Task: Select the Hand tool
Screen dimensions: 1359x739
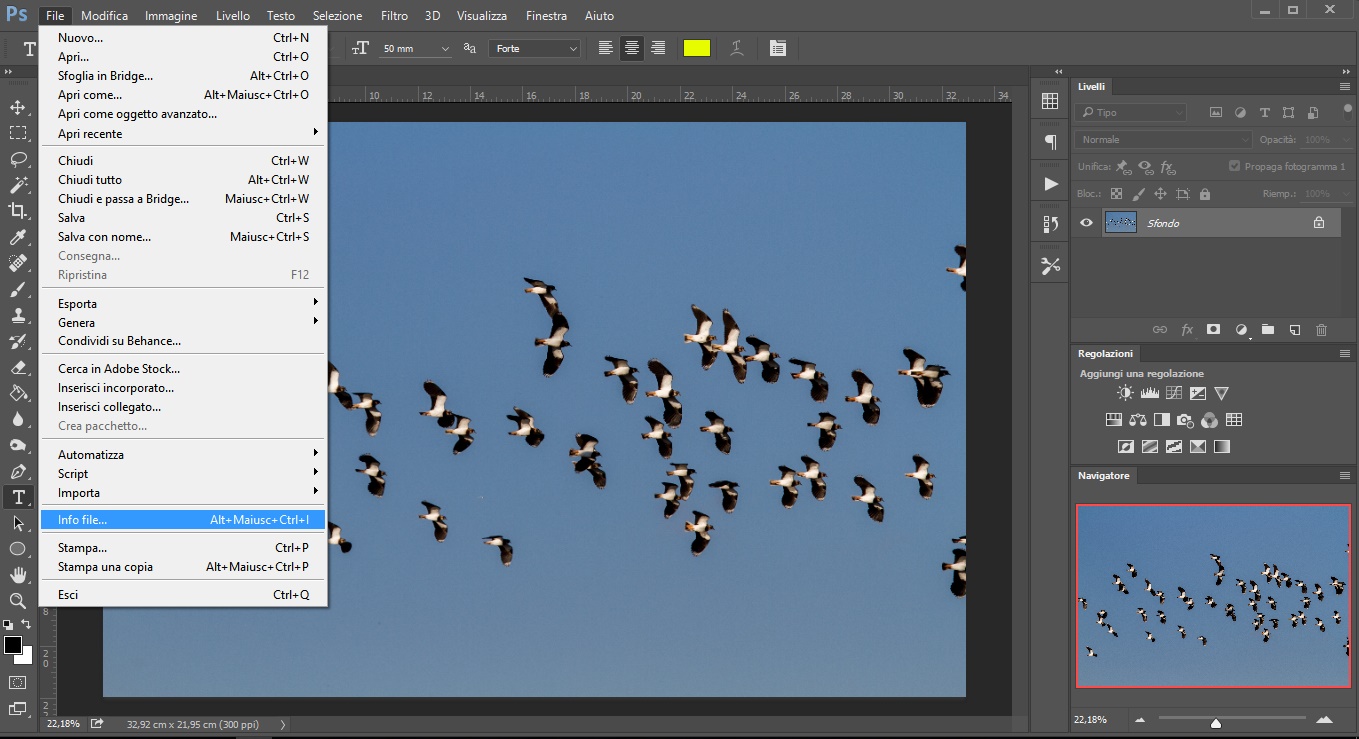Action: [18, 575]
